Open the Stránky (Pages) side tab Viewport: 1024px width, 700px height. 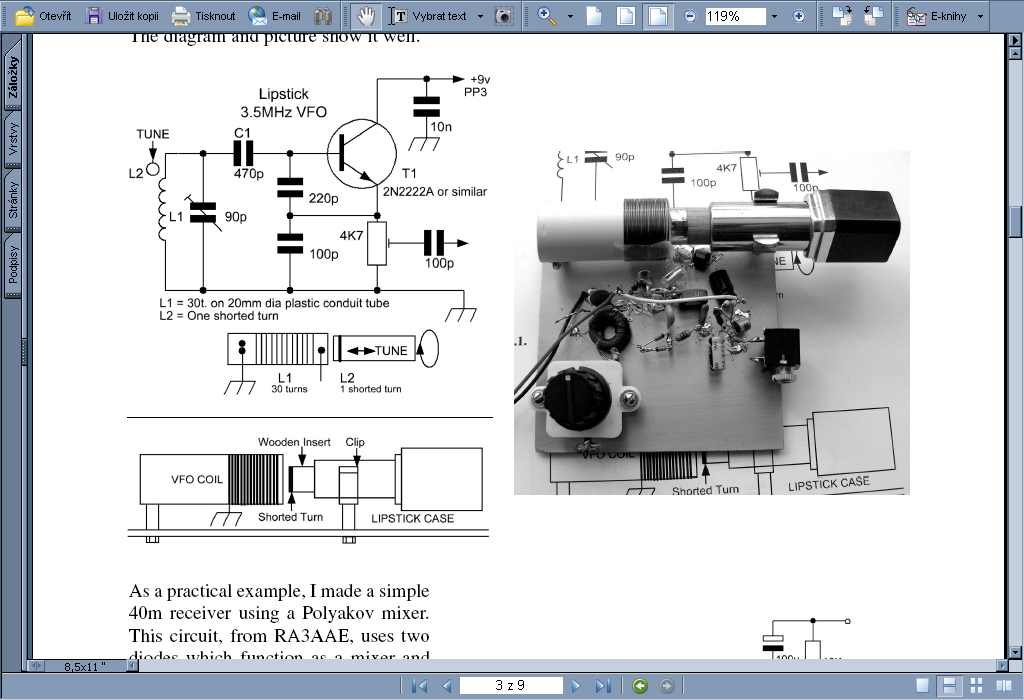tap(13, 200)
